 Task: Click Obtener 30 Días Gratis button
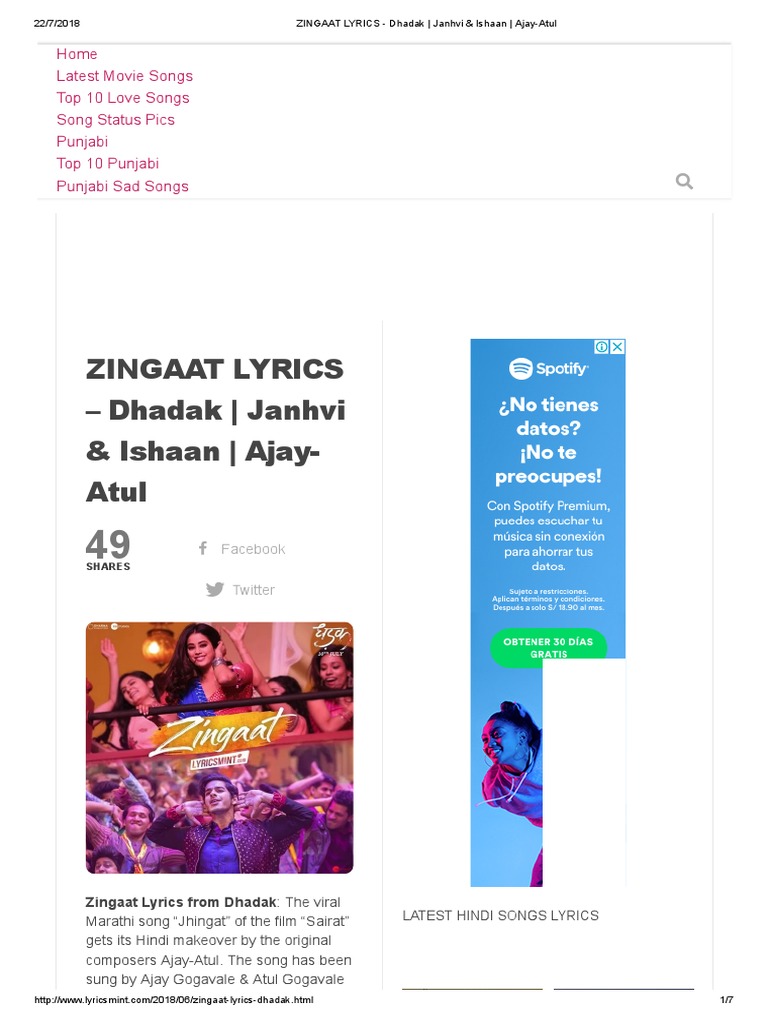(549, 648)
